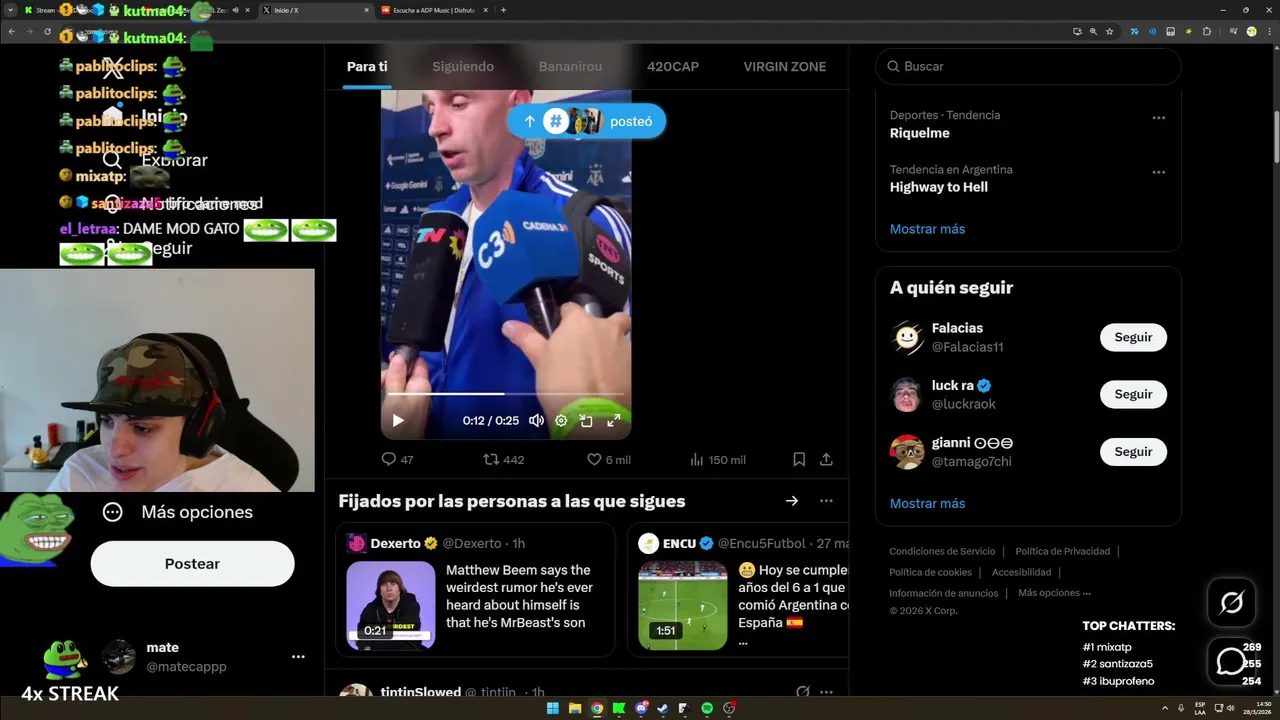Open options for Highway to Hell trend
The image size is (1280, 720).
(1158, 172)
